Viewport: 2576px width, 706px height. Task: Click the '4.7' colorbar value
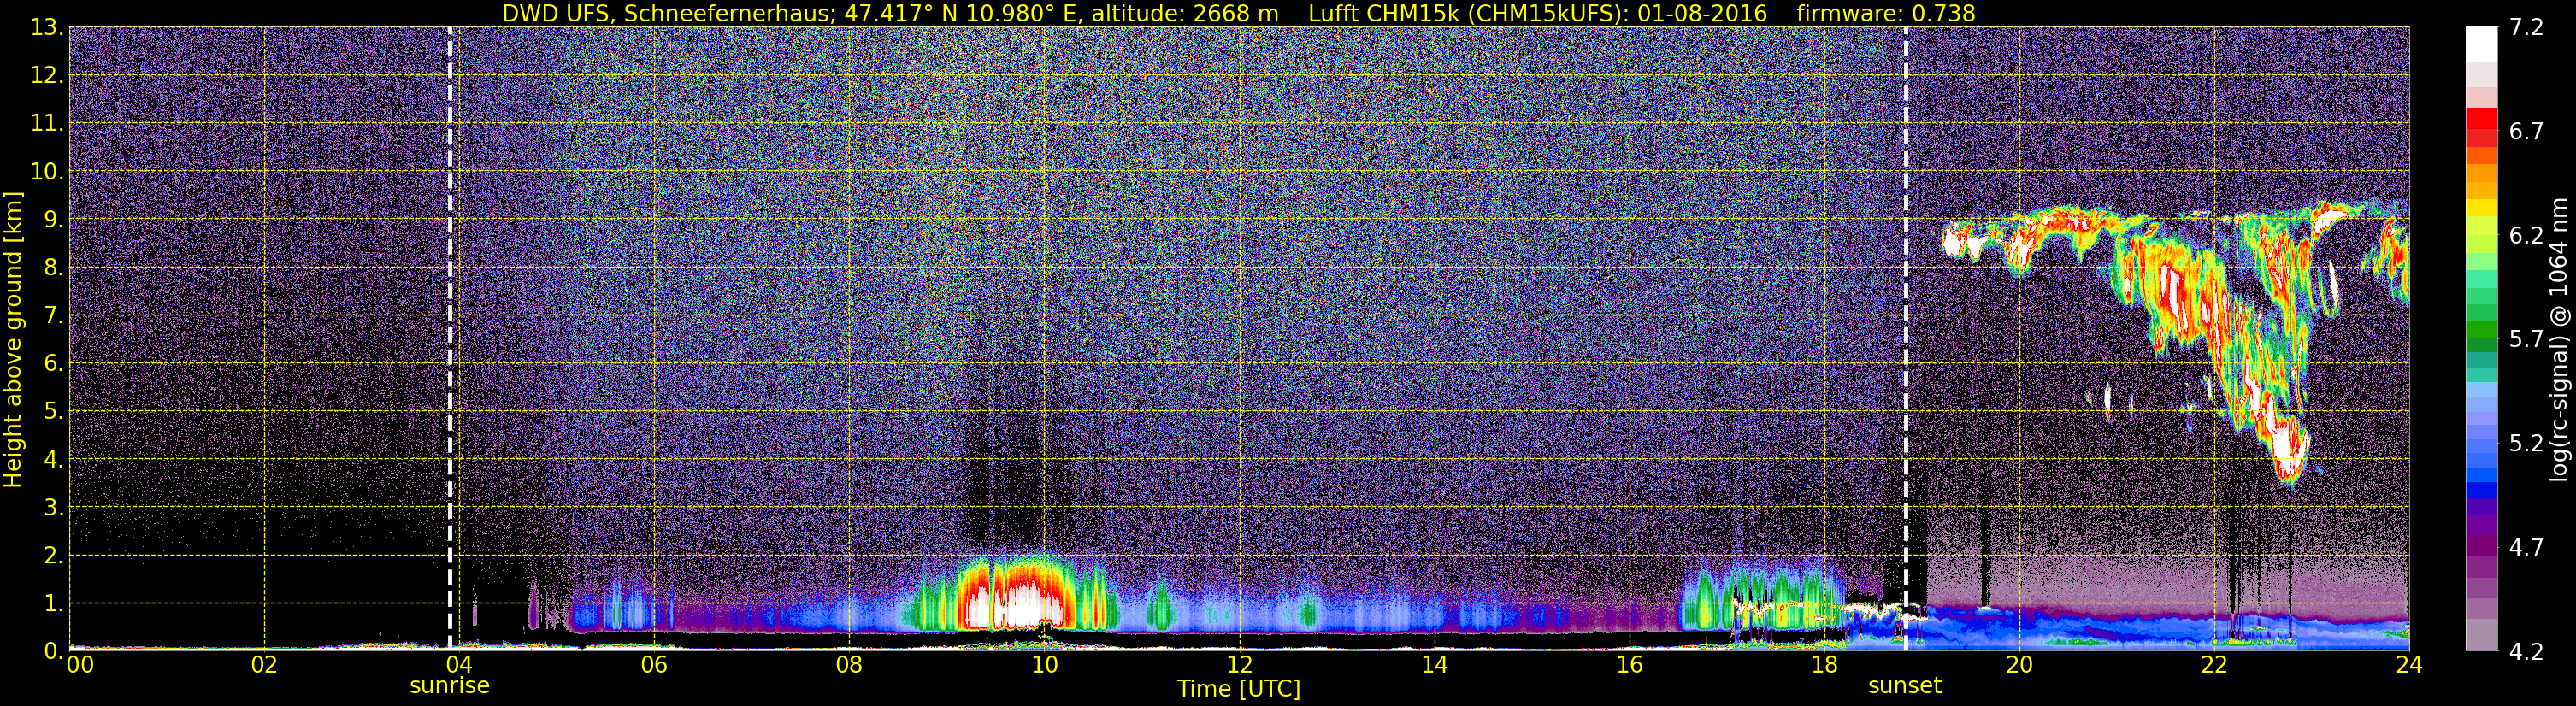click(2526, 548)
